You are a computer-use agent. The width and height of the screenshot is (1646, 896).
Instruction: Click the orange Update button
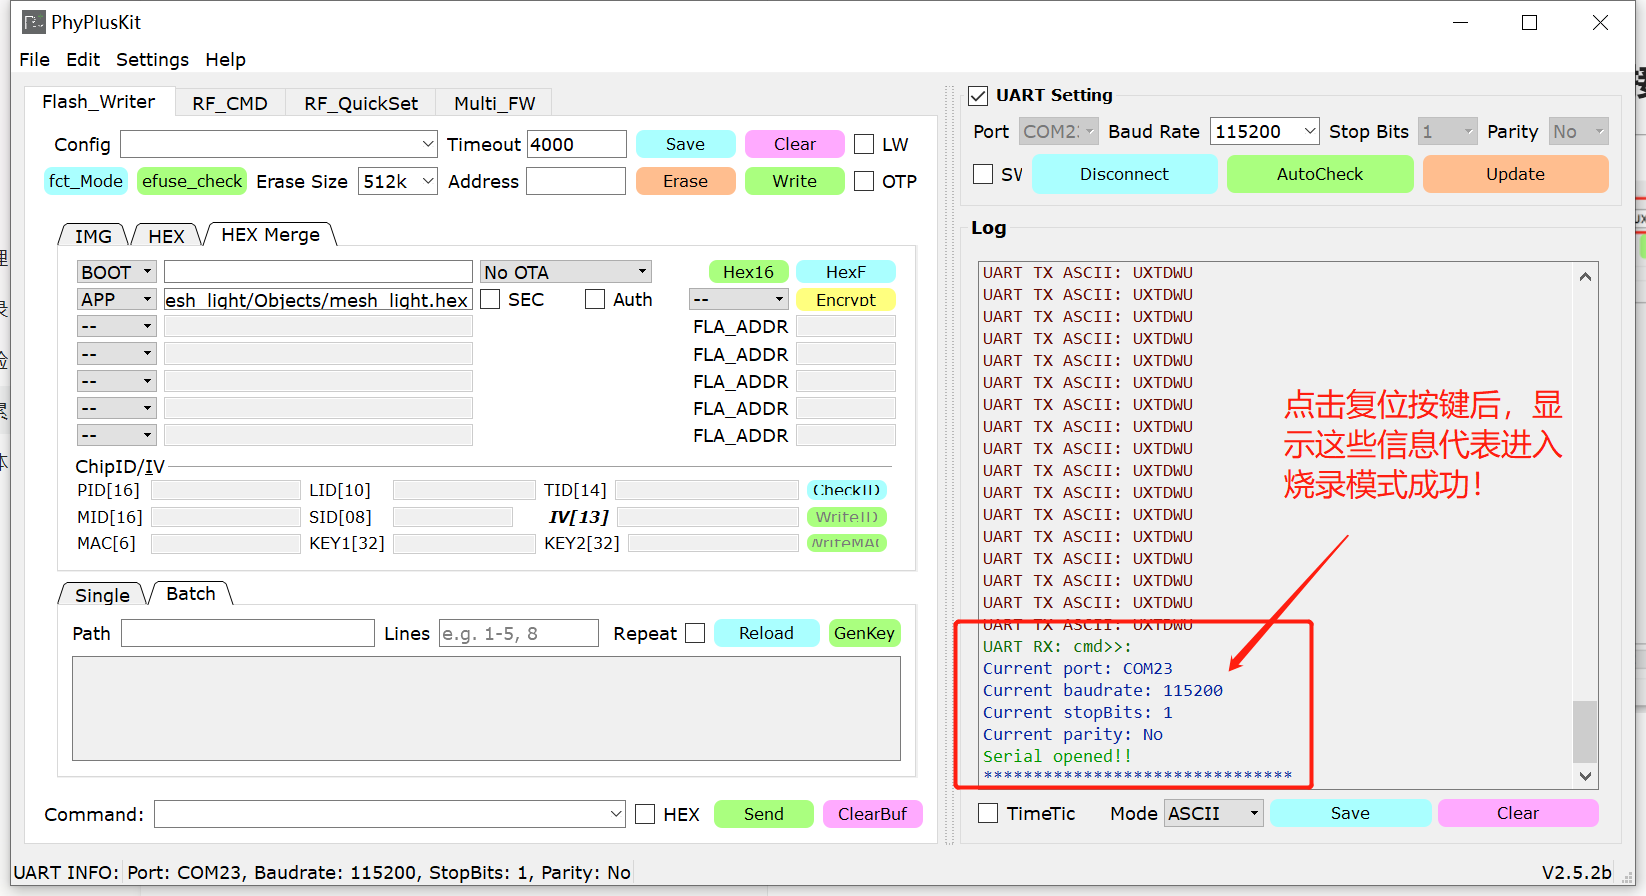1515,174
